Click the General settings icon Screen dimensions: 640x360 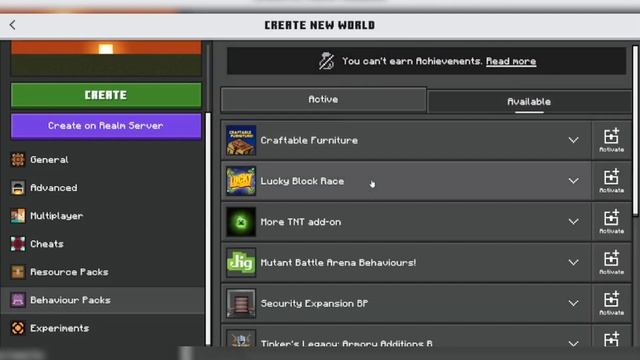click(x=18, y=160)
